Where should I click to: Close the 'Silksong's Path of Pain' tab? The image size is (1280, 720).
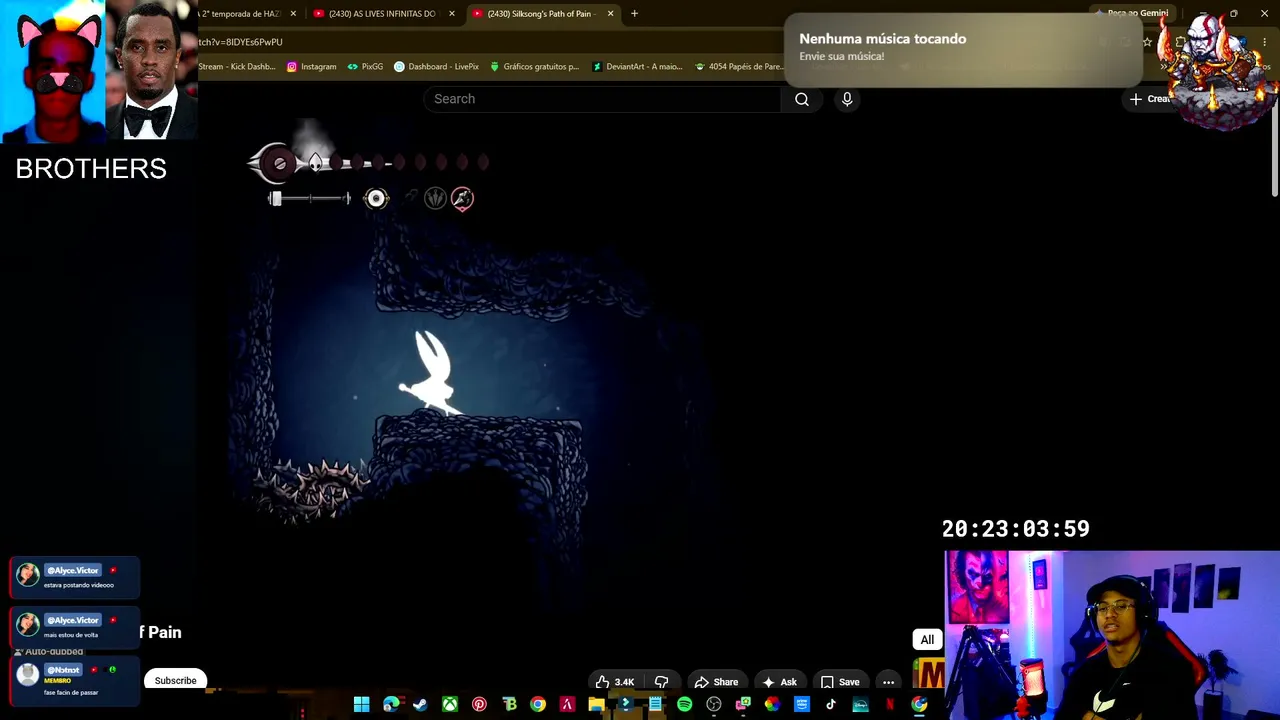pyautogui.click(x=610, y=14)
